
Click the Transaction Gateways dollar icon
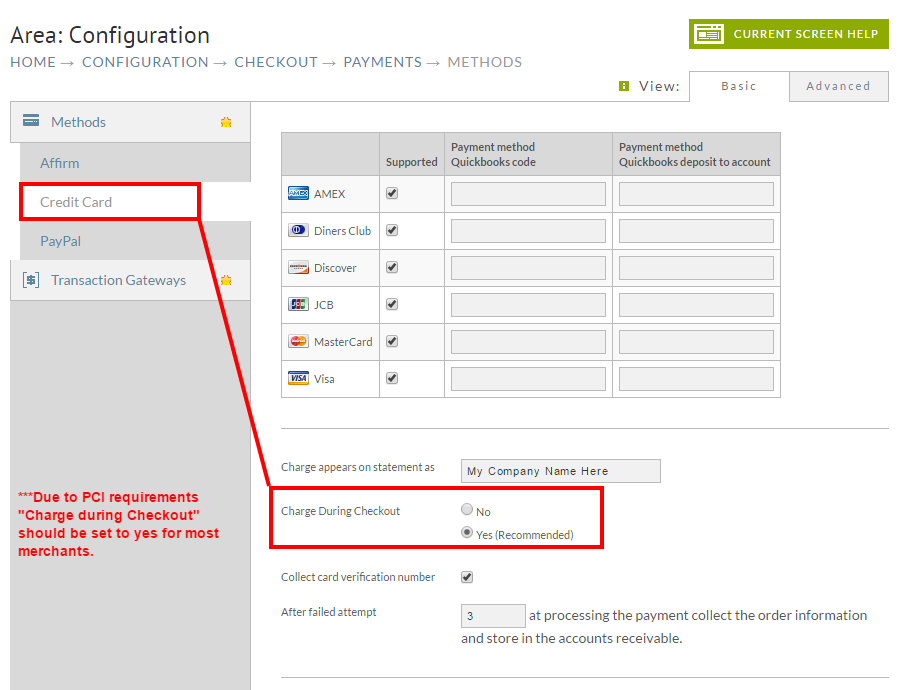coord(31,280)
